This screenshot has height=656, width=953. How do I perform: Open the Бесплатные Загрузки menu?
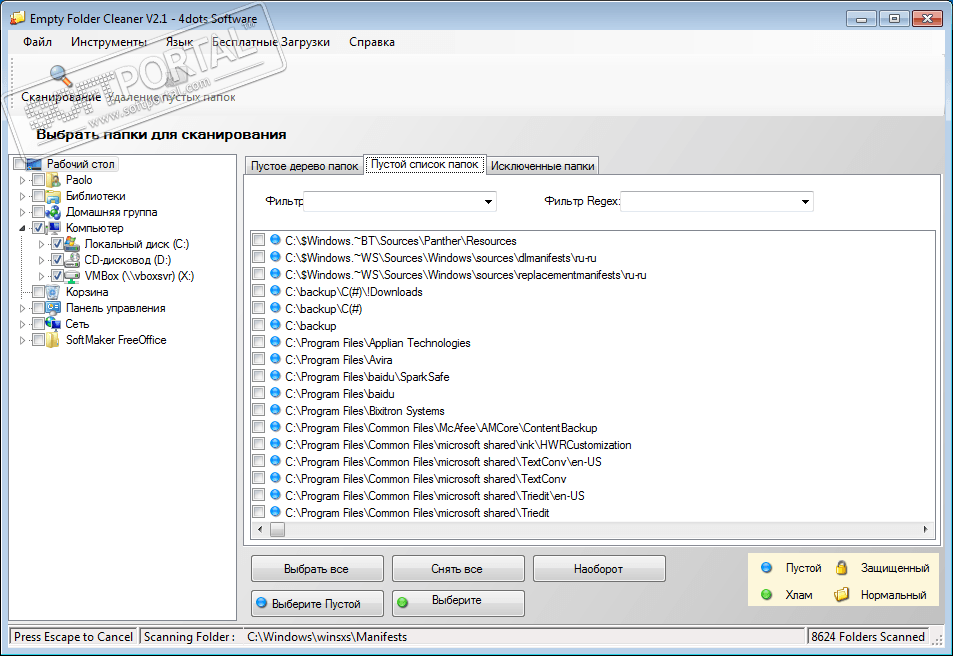[x=271, y=42]
